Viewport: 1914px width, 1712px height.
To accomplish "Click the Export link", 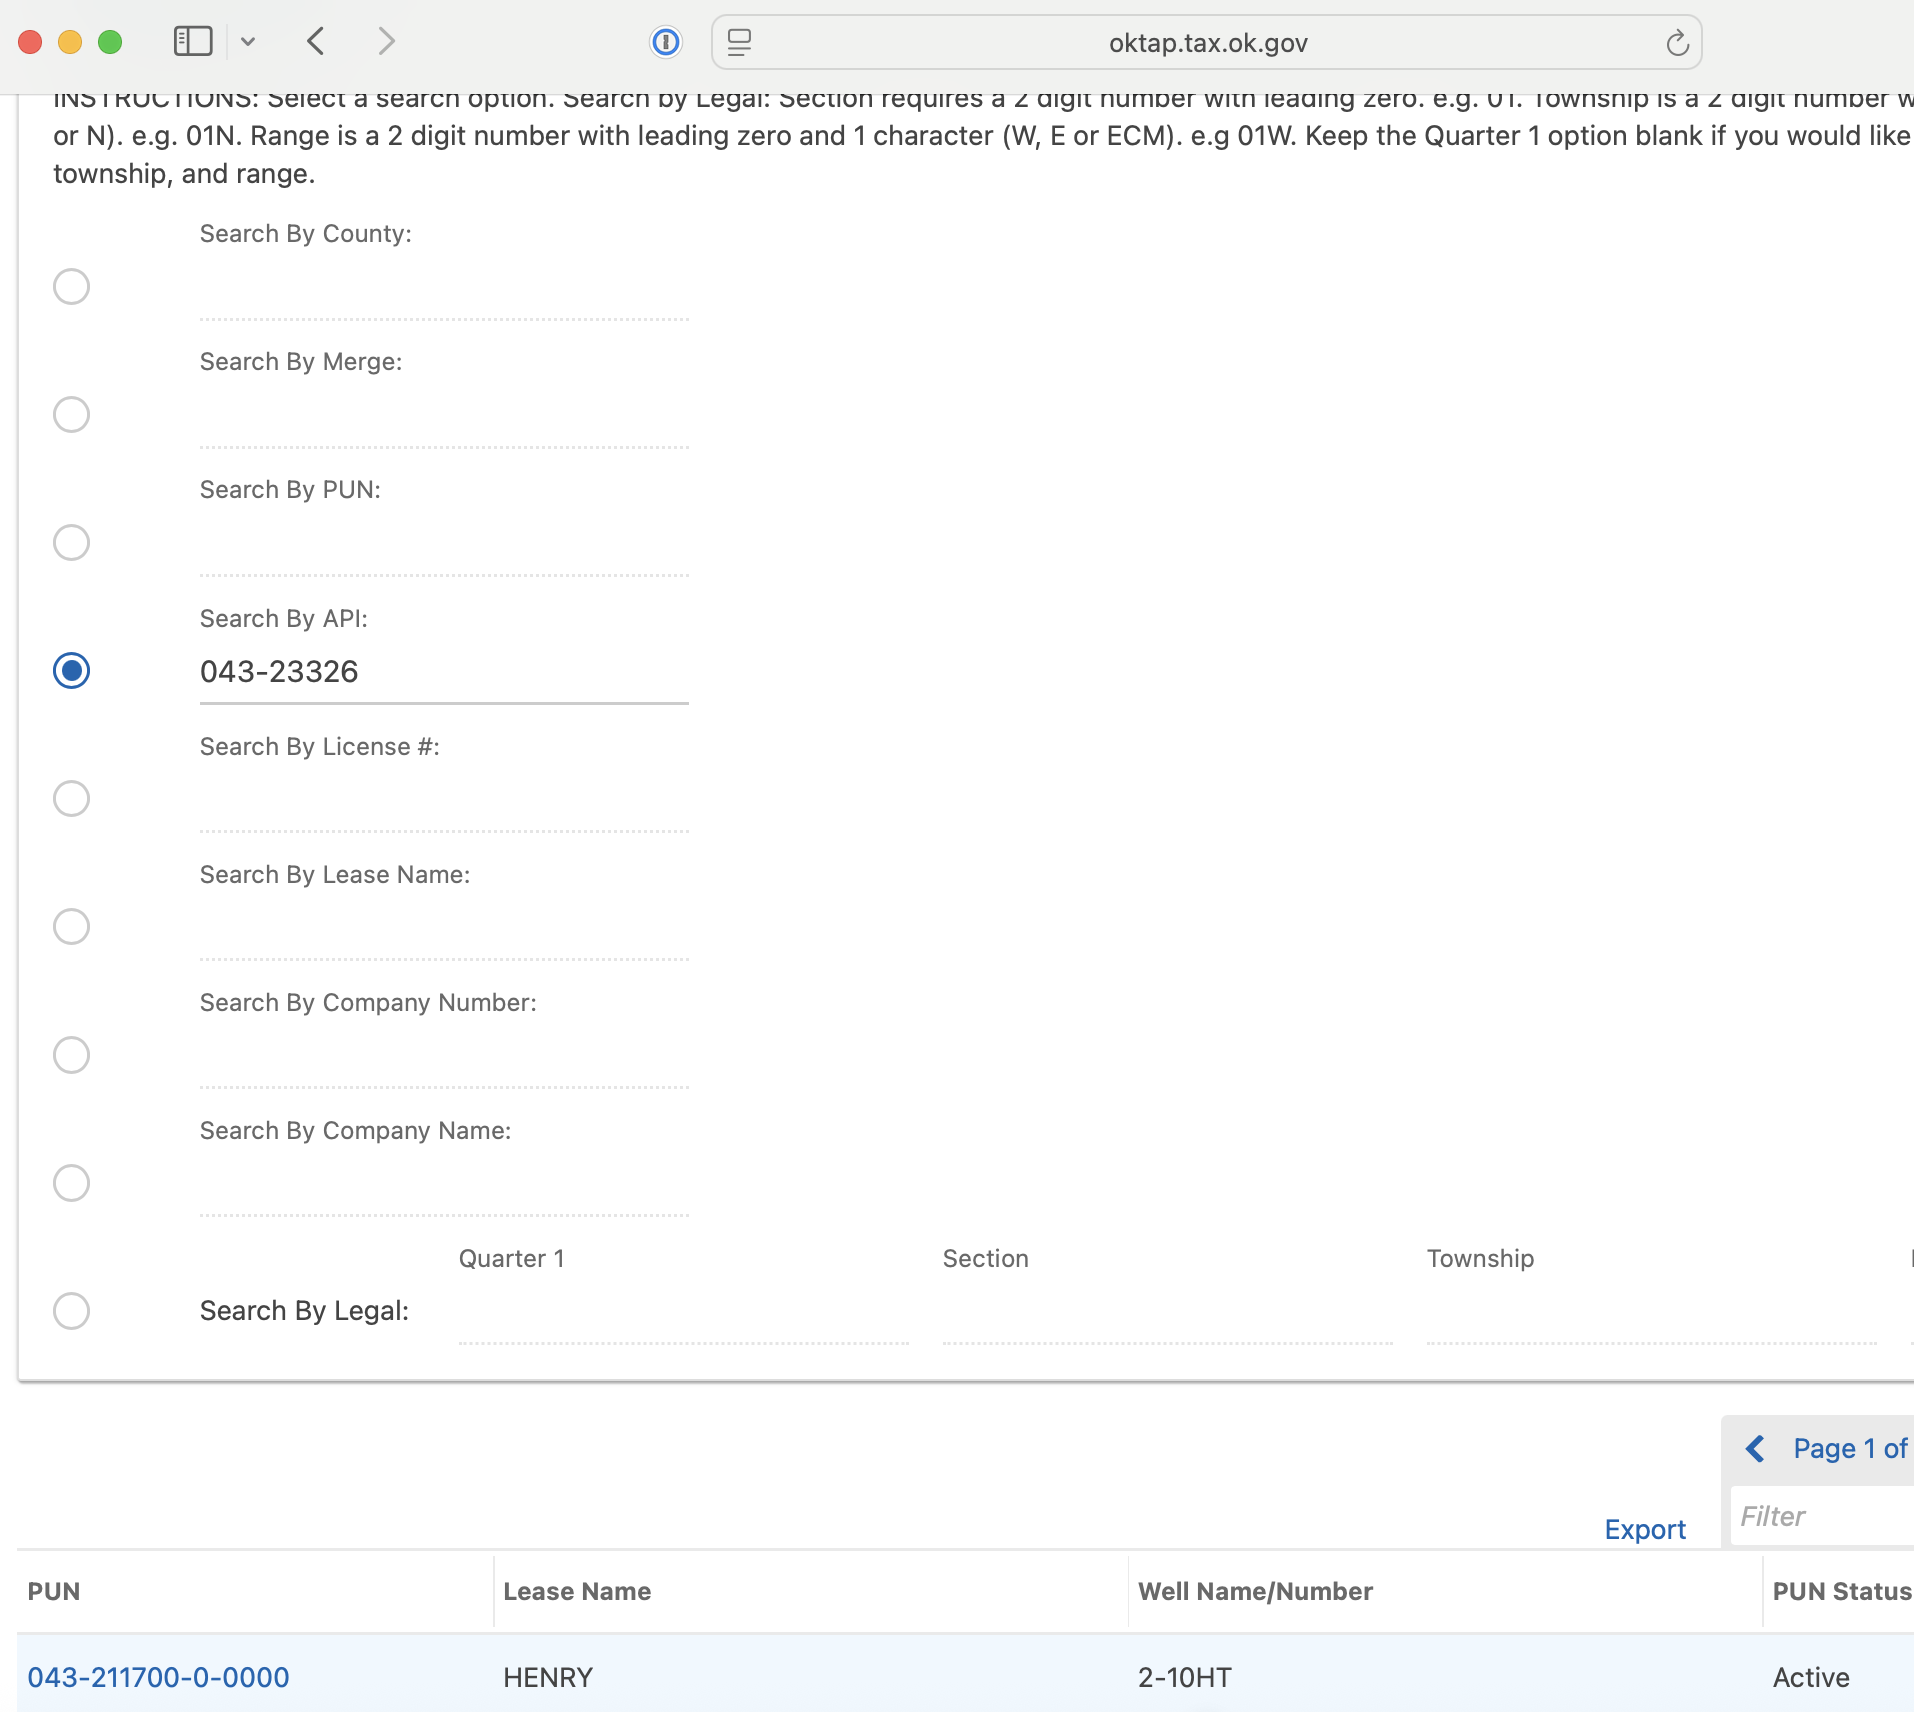I will pyautogui.click(x=1644, y=1529).
